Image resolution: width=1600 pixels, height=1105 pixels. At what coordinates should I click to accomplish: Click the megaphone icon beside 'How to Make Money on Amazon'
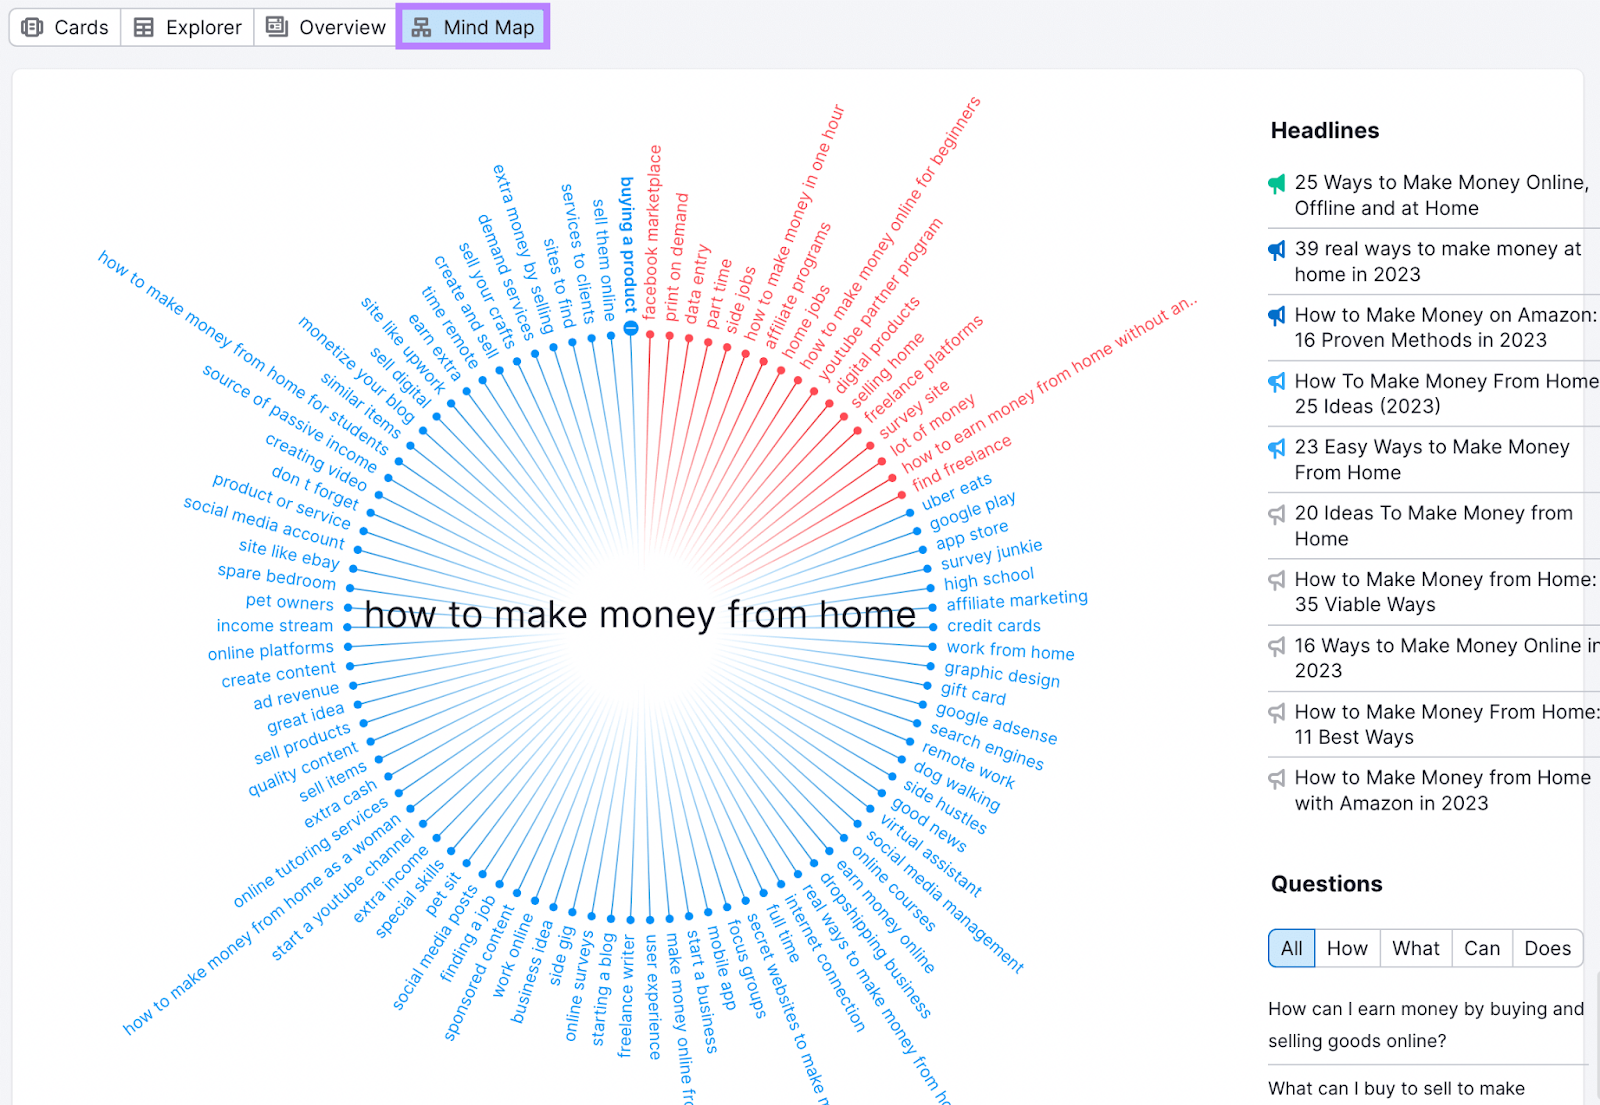(1275, 316)
